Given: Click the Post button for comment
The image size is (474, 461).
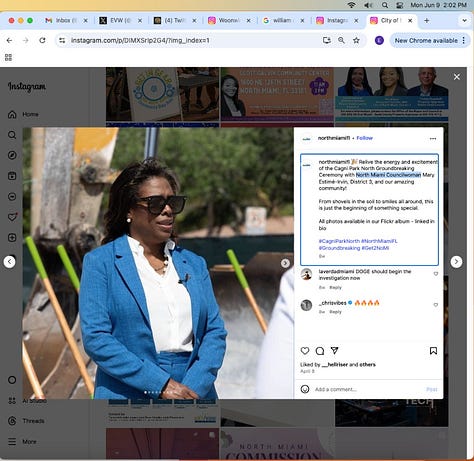Looking at the screenshot, I should pos(432,389).
